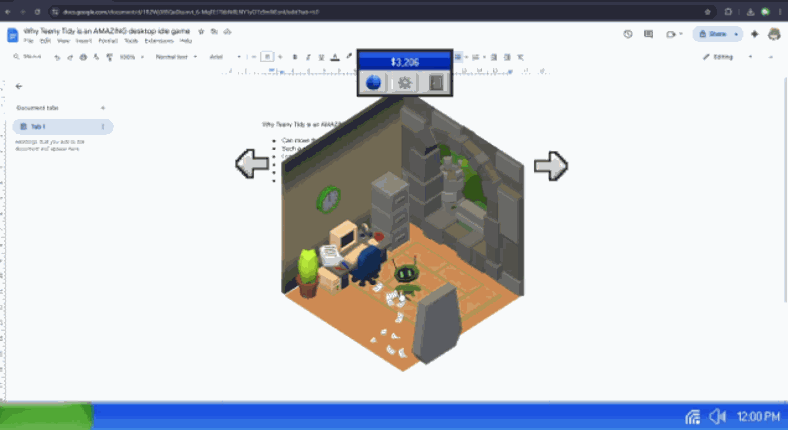Open the search menus magnifier

[x=17, y=57]
